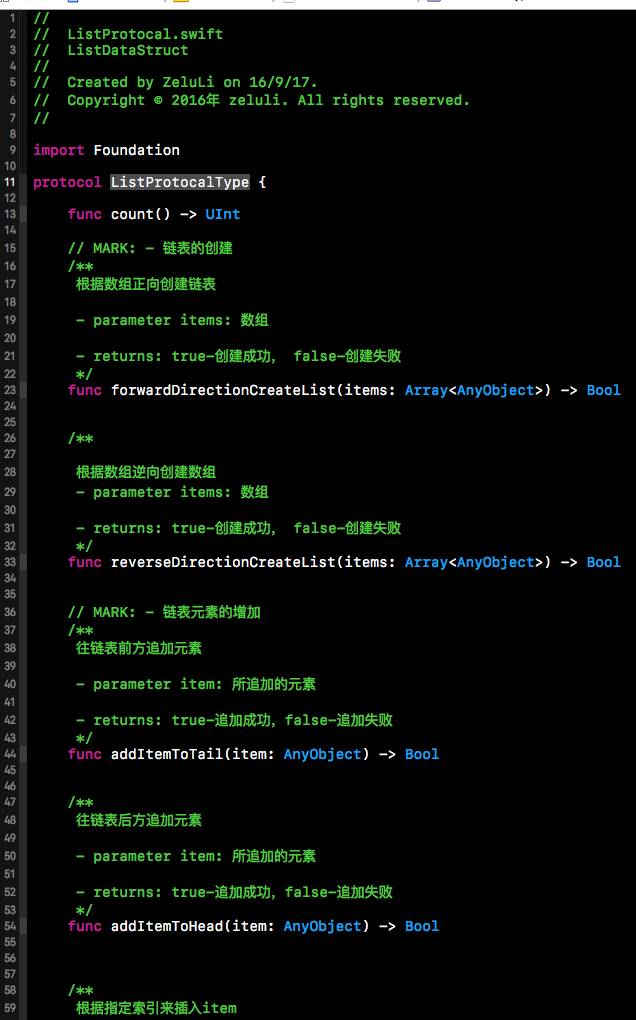Click the 'func' keyword on line 13

click(x=85, y=214)
